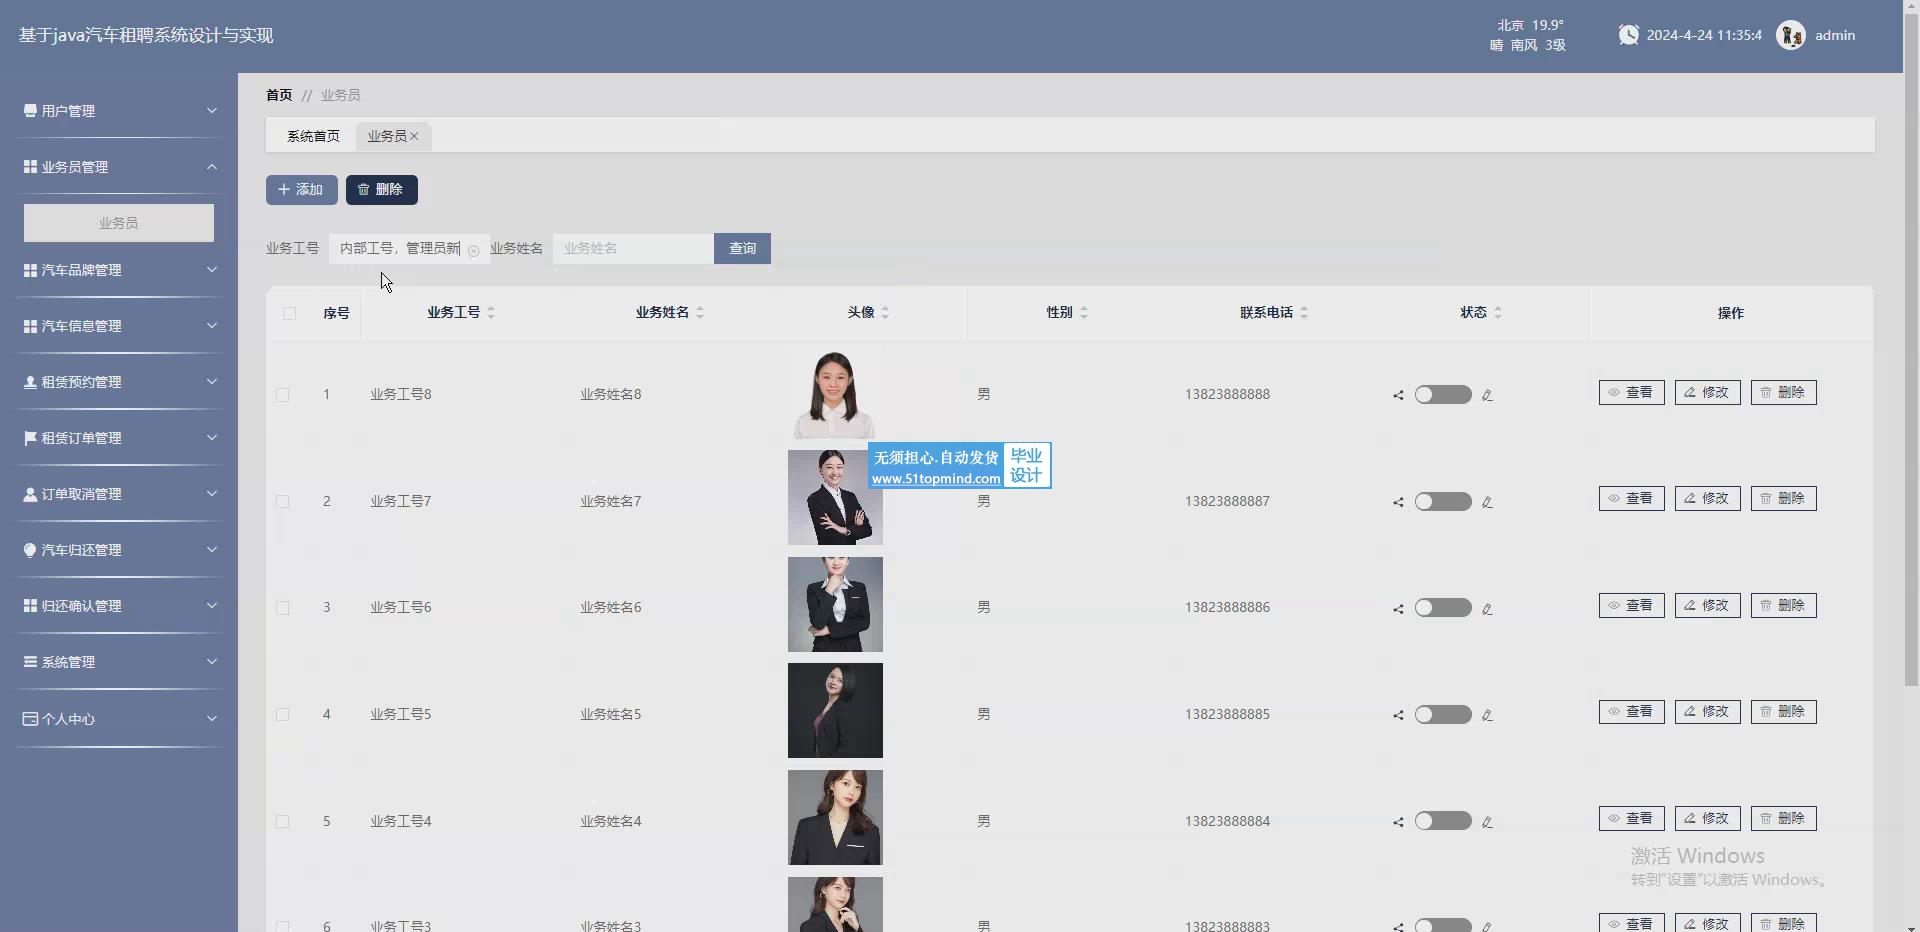Viewport: 1920px width, 932px height.
Task: Toggle status switch for 业务工号8
Action: tap(1443, 394)
